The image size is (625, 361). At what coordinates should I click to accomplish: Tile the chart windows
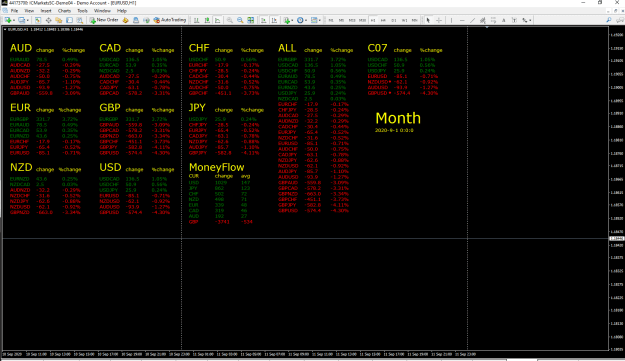point(251,20)
